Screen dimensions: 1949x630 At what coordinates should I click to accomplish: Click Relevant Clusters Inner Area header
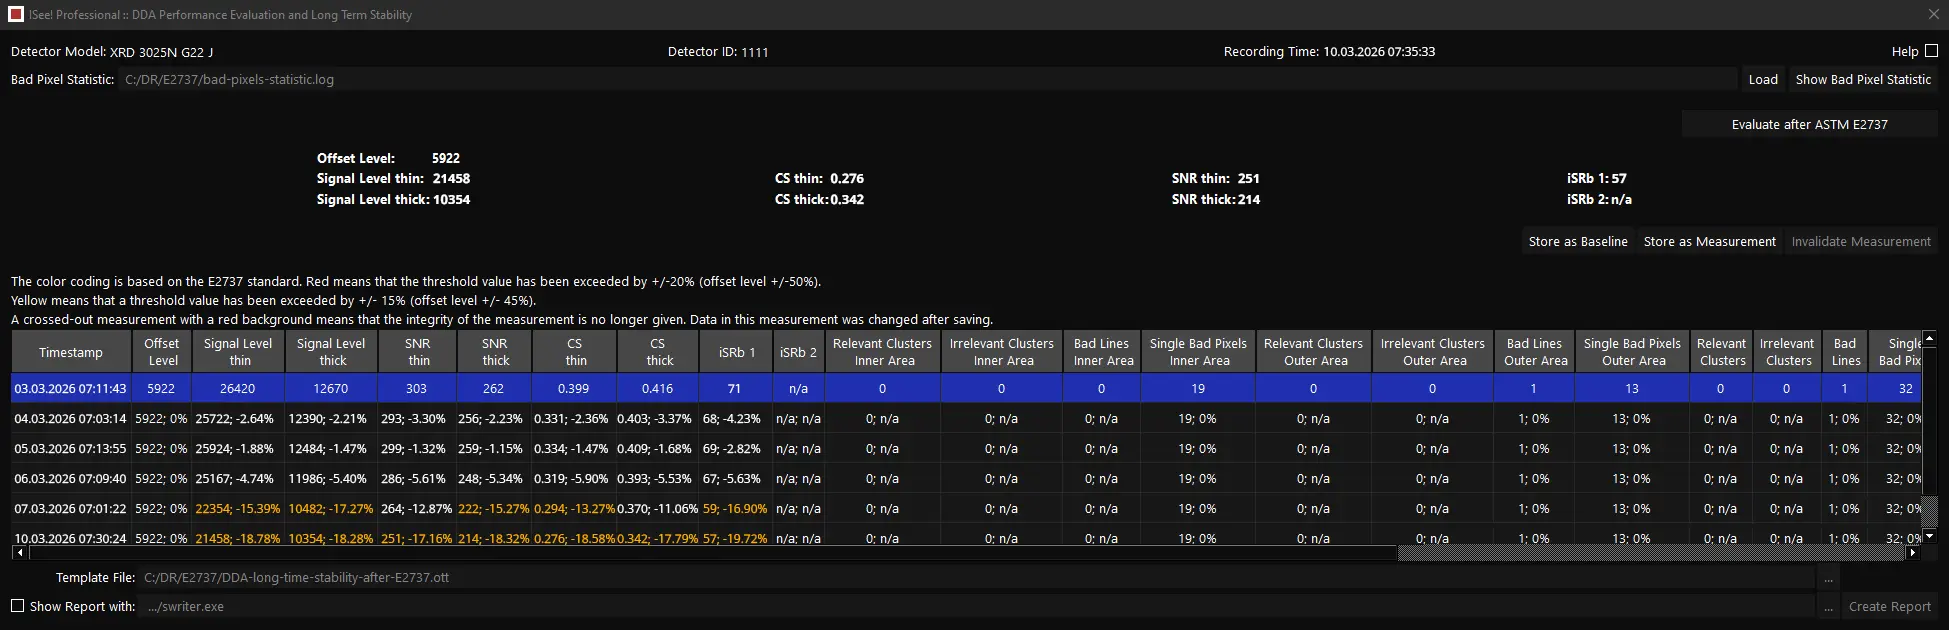point(882,352)
